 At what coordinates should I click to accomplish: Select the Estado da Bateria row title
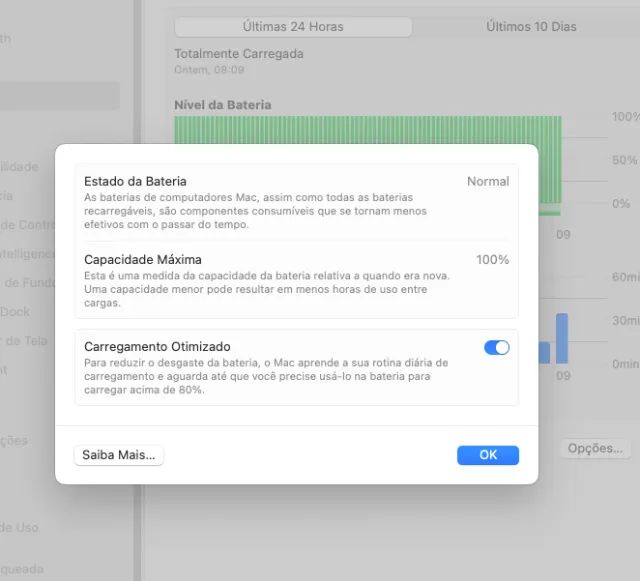coord(135,181)
